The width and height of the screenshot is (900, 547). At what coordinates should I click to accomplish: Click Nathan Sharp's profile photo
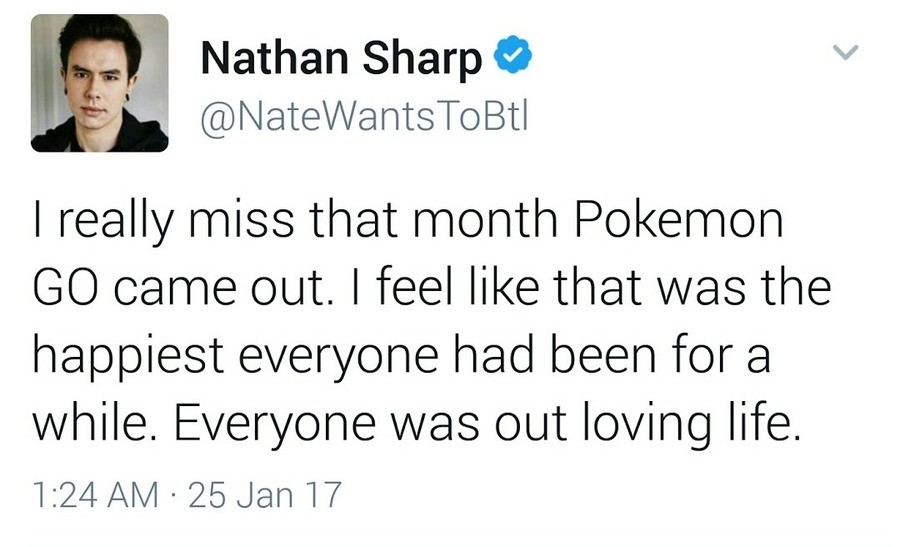tap(99, 83)
